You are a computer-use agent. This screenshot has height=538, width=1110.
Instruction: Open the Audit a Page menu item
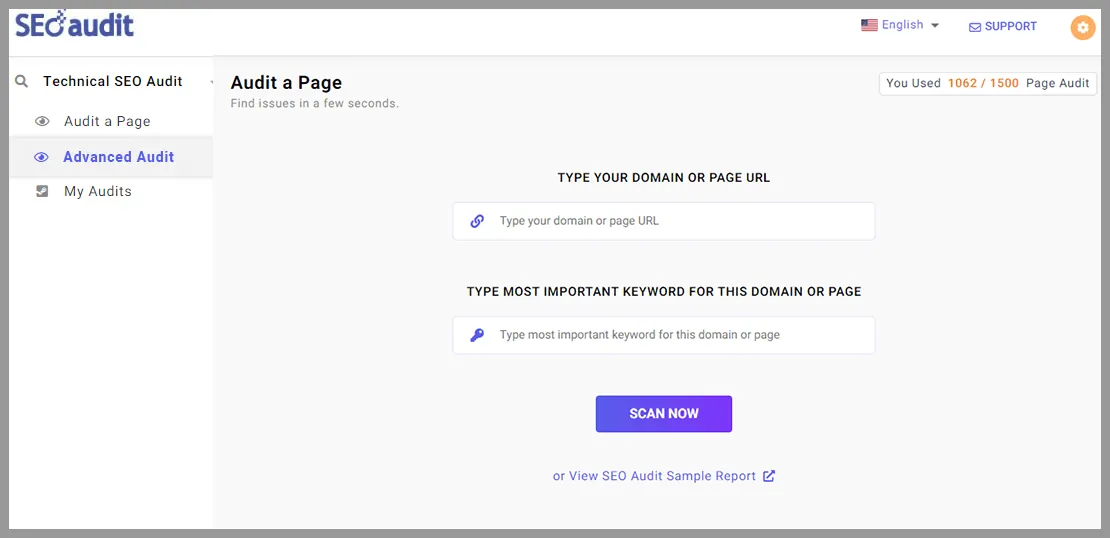107,121
